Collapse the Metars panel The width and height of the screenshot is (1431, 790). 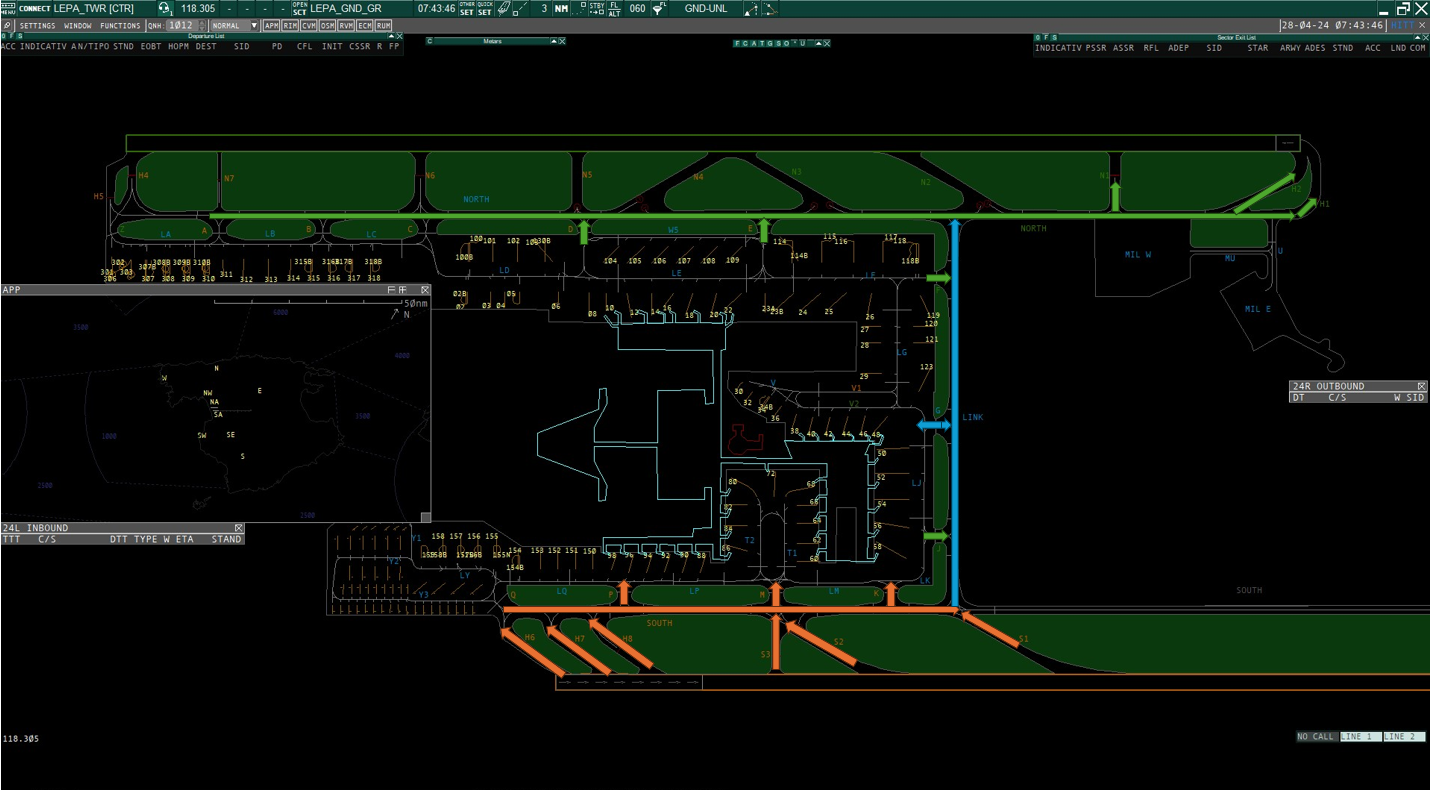(x=554, y=41)
